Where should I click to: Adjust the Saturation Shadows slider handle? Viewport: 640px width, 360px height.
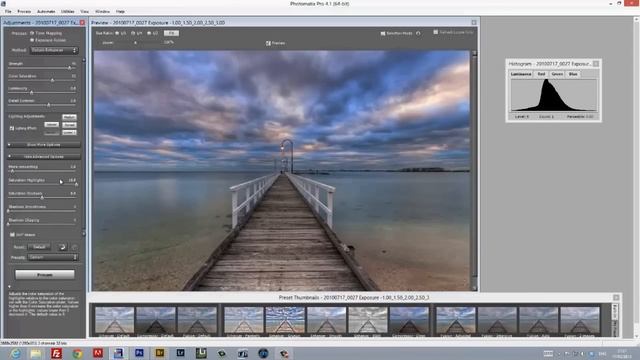pos(42,198)
